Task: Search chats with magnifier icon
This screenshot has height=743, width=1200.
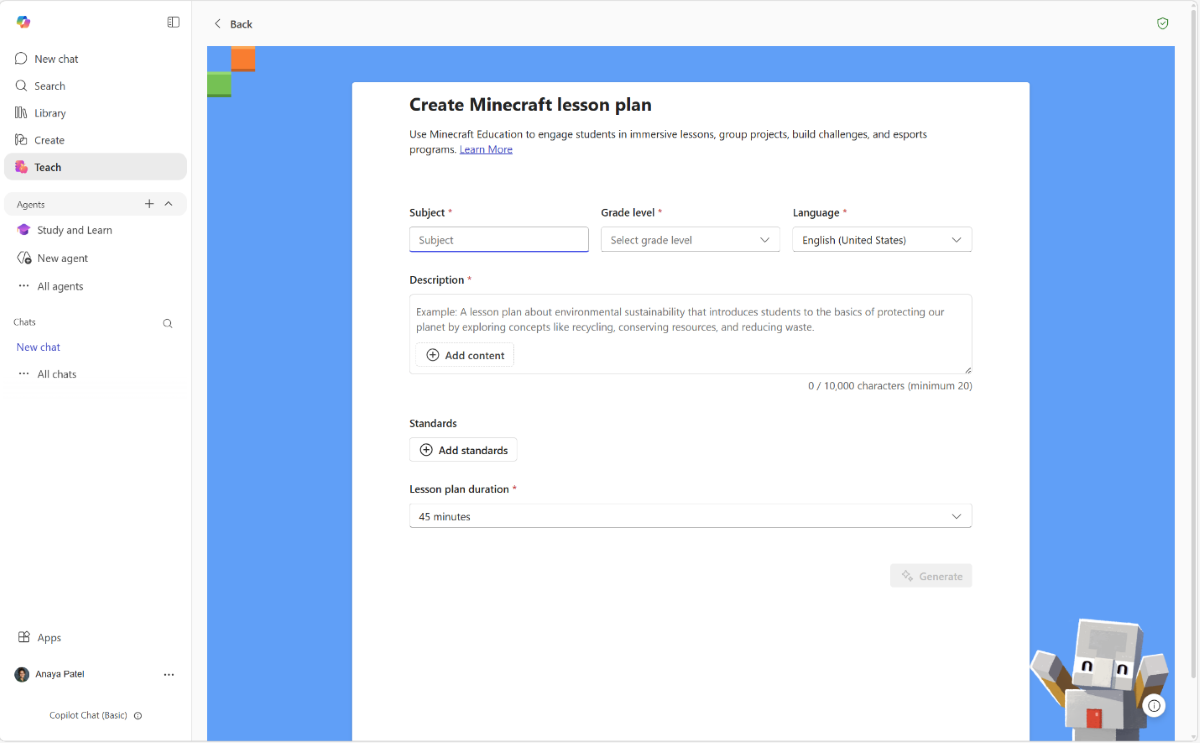Action: 167,323
